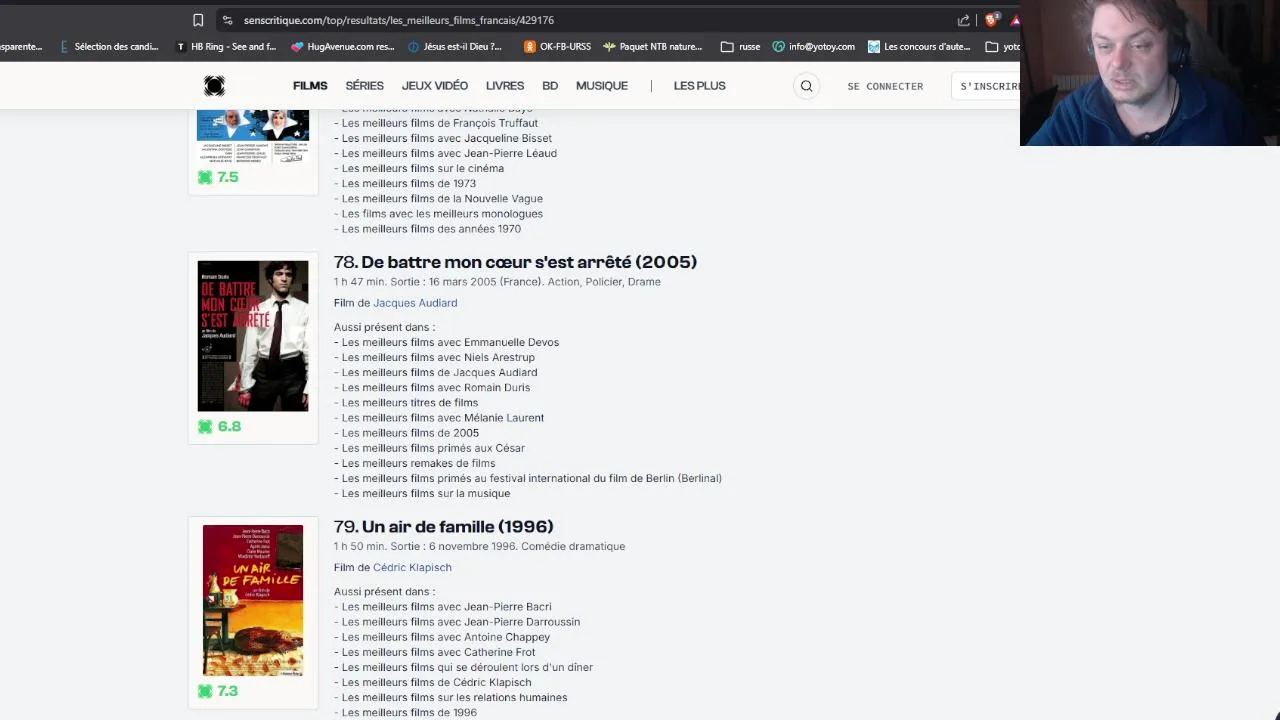Click the browser bookmark page icon
Screen dimensions: 1280x720
pos(198,20)
